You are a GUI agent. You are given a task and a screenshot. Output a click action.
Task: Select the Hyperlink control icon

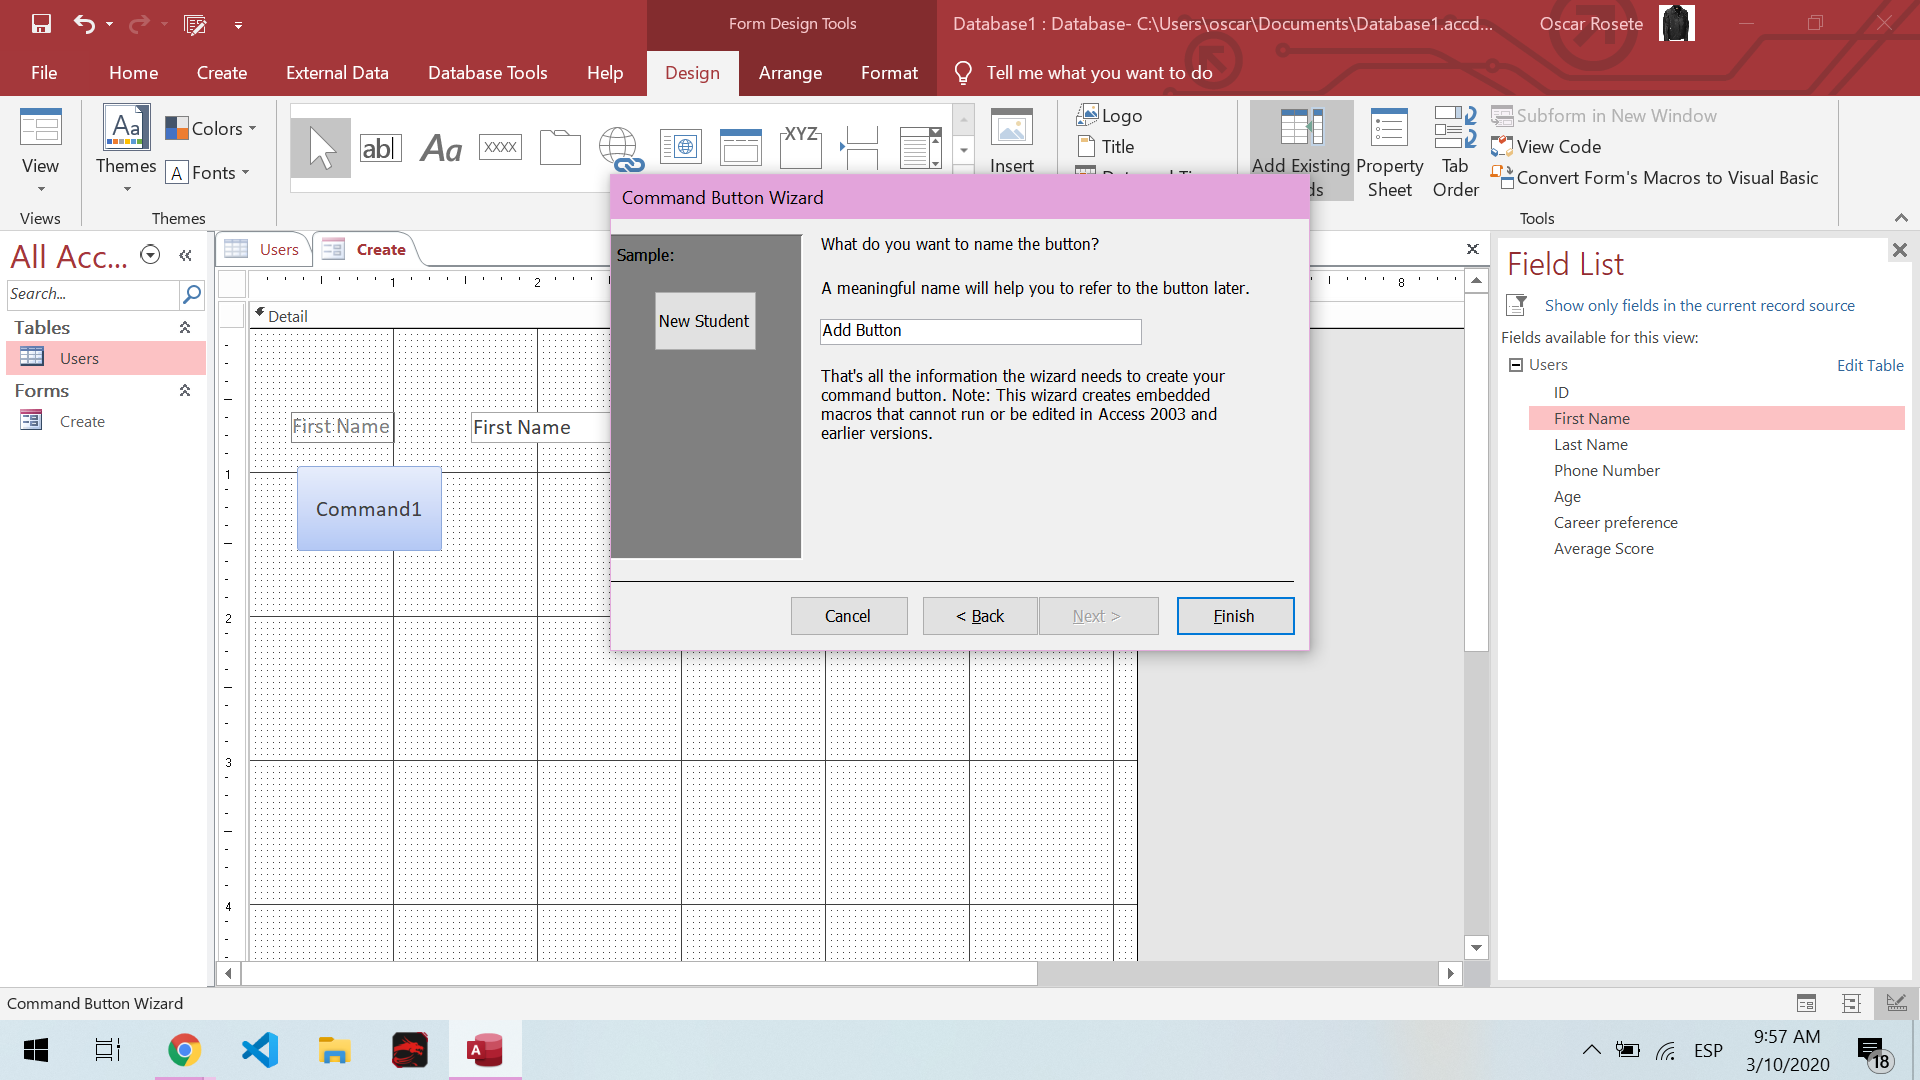pos(620,148)
